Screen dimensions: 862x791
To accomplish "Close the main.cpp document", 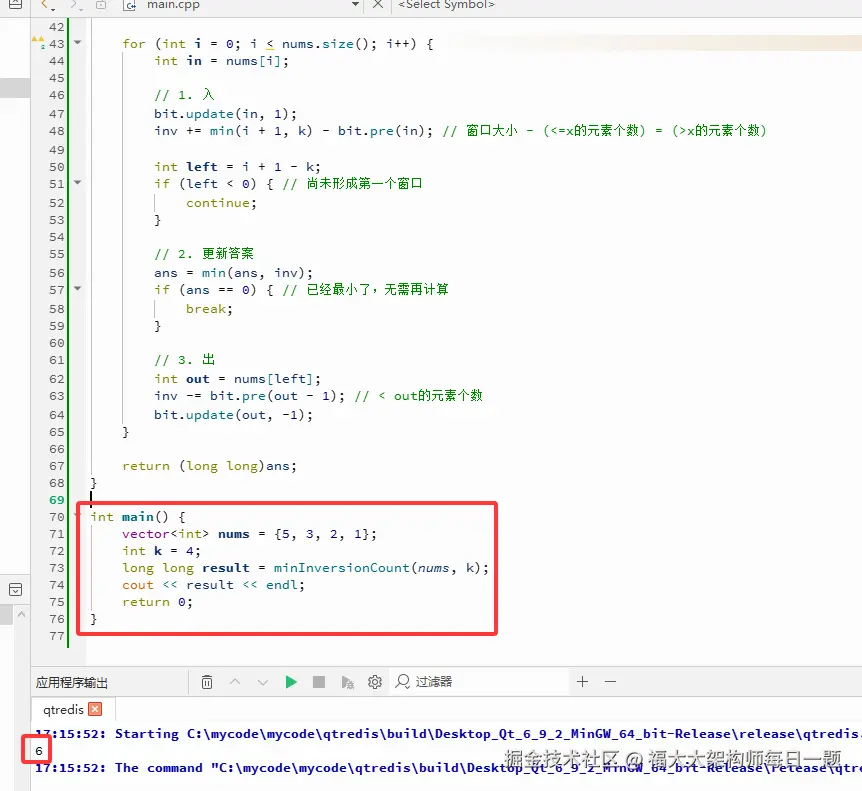I will point(378,5).
